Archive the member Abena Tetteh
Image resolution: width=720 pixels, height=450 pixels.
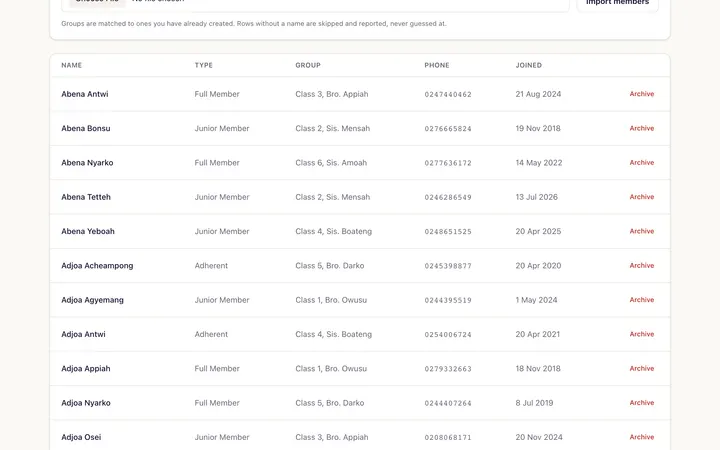click(641, 197)
